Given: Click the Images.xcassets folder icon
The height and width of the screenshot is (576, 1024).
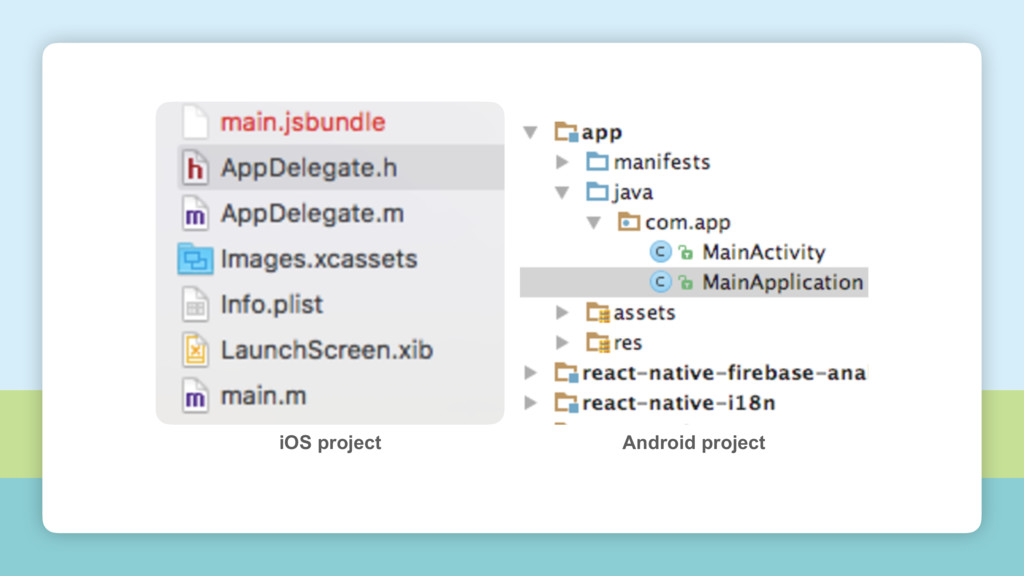Looking at the screenshot, I should 195,259.
